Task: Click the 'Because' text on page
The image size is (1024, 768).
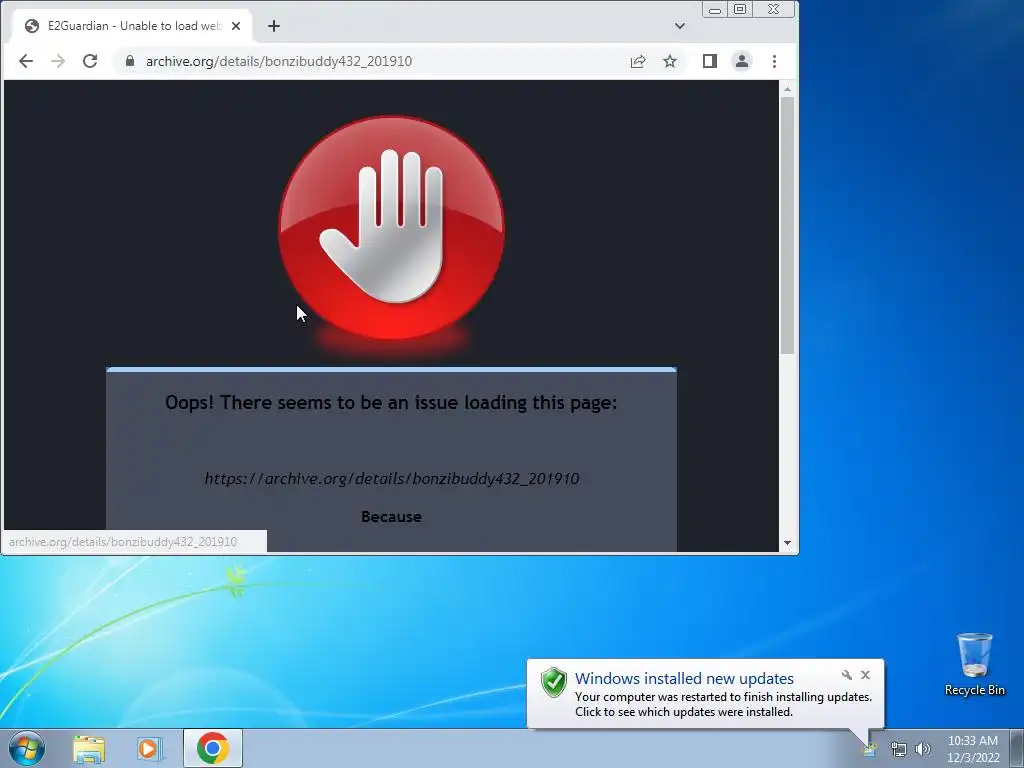Action: pos(391,517)
